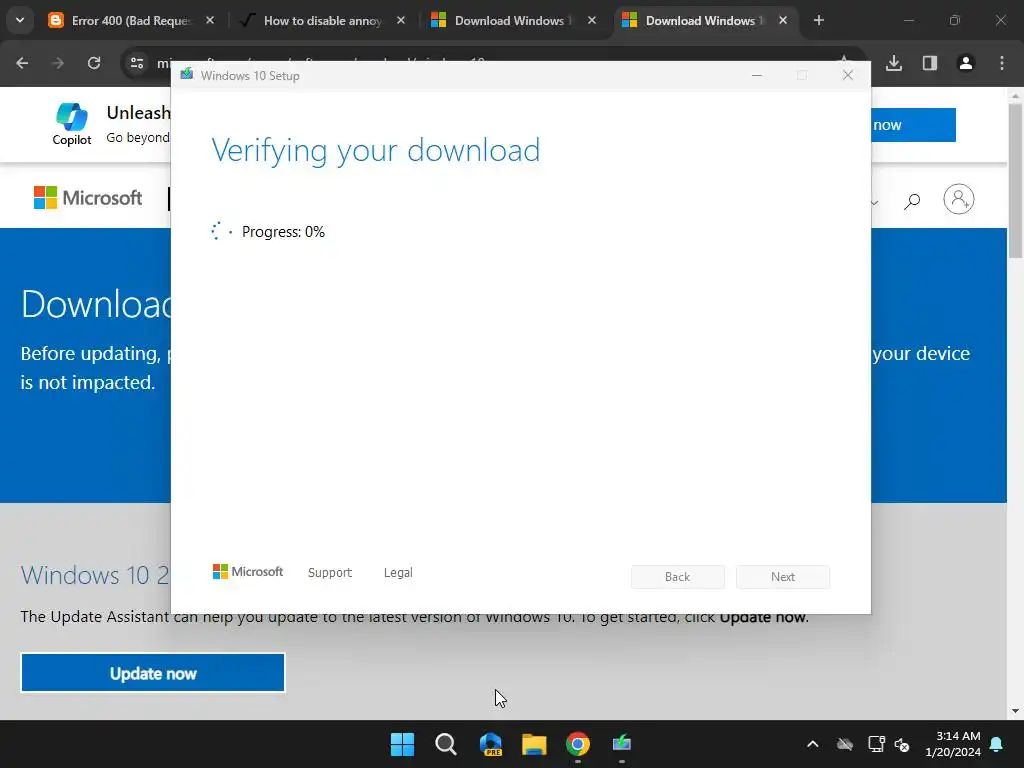Open the tab search dropdown in Chrome
This screenshot has height=768, width=1024.
click(x=20, y=20)
